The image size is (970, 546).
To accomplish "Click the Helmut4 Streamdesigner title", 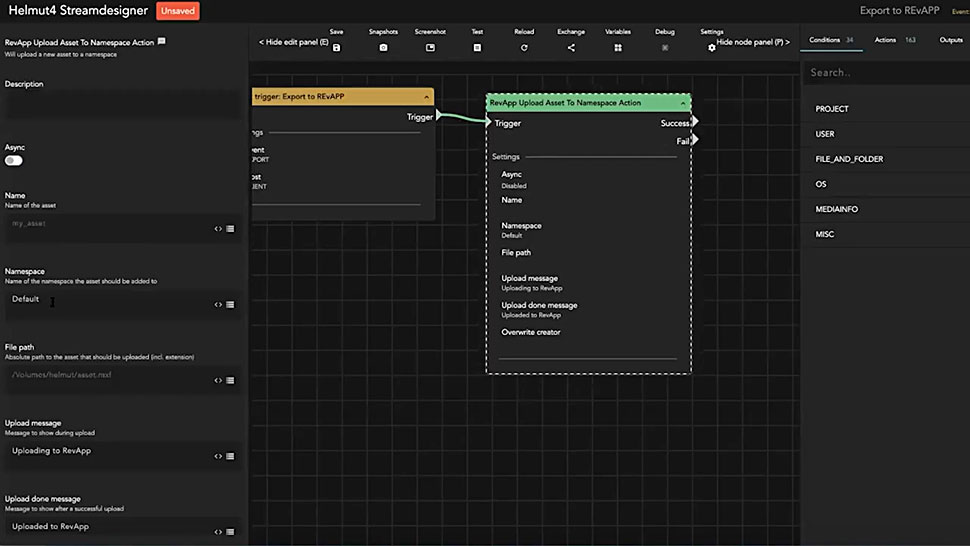I will point(78,11).
